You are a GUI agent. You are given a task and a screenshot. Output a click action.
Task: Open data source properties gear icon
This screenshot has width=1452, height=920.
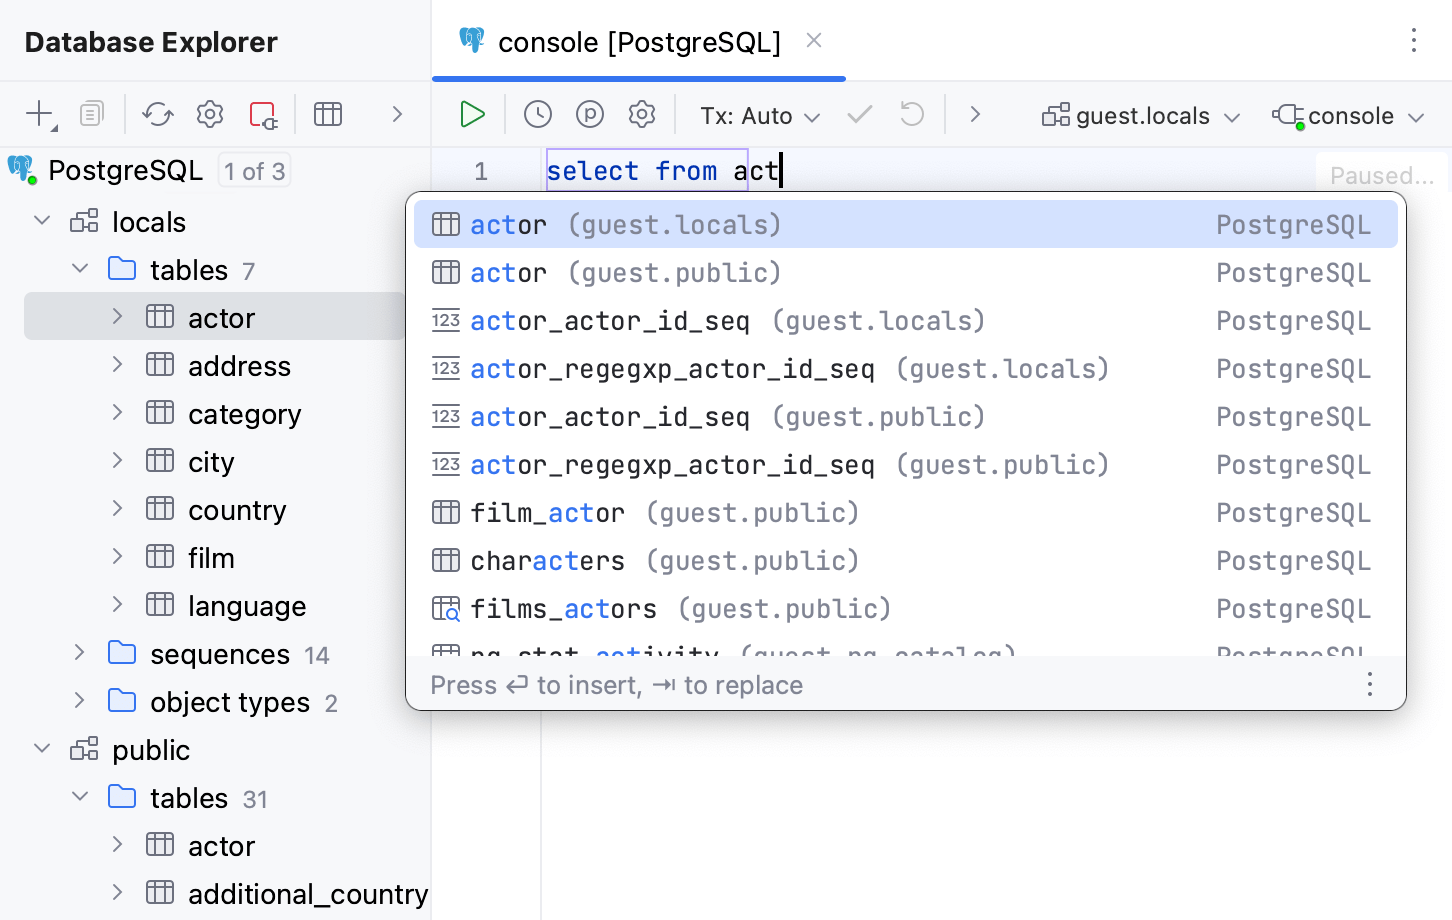[x=210, y=114]
